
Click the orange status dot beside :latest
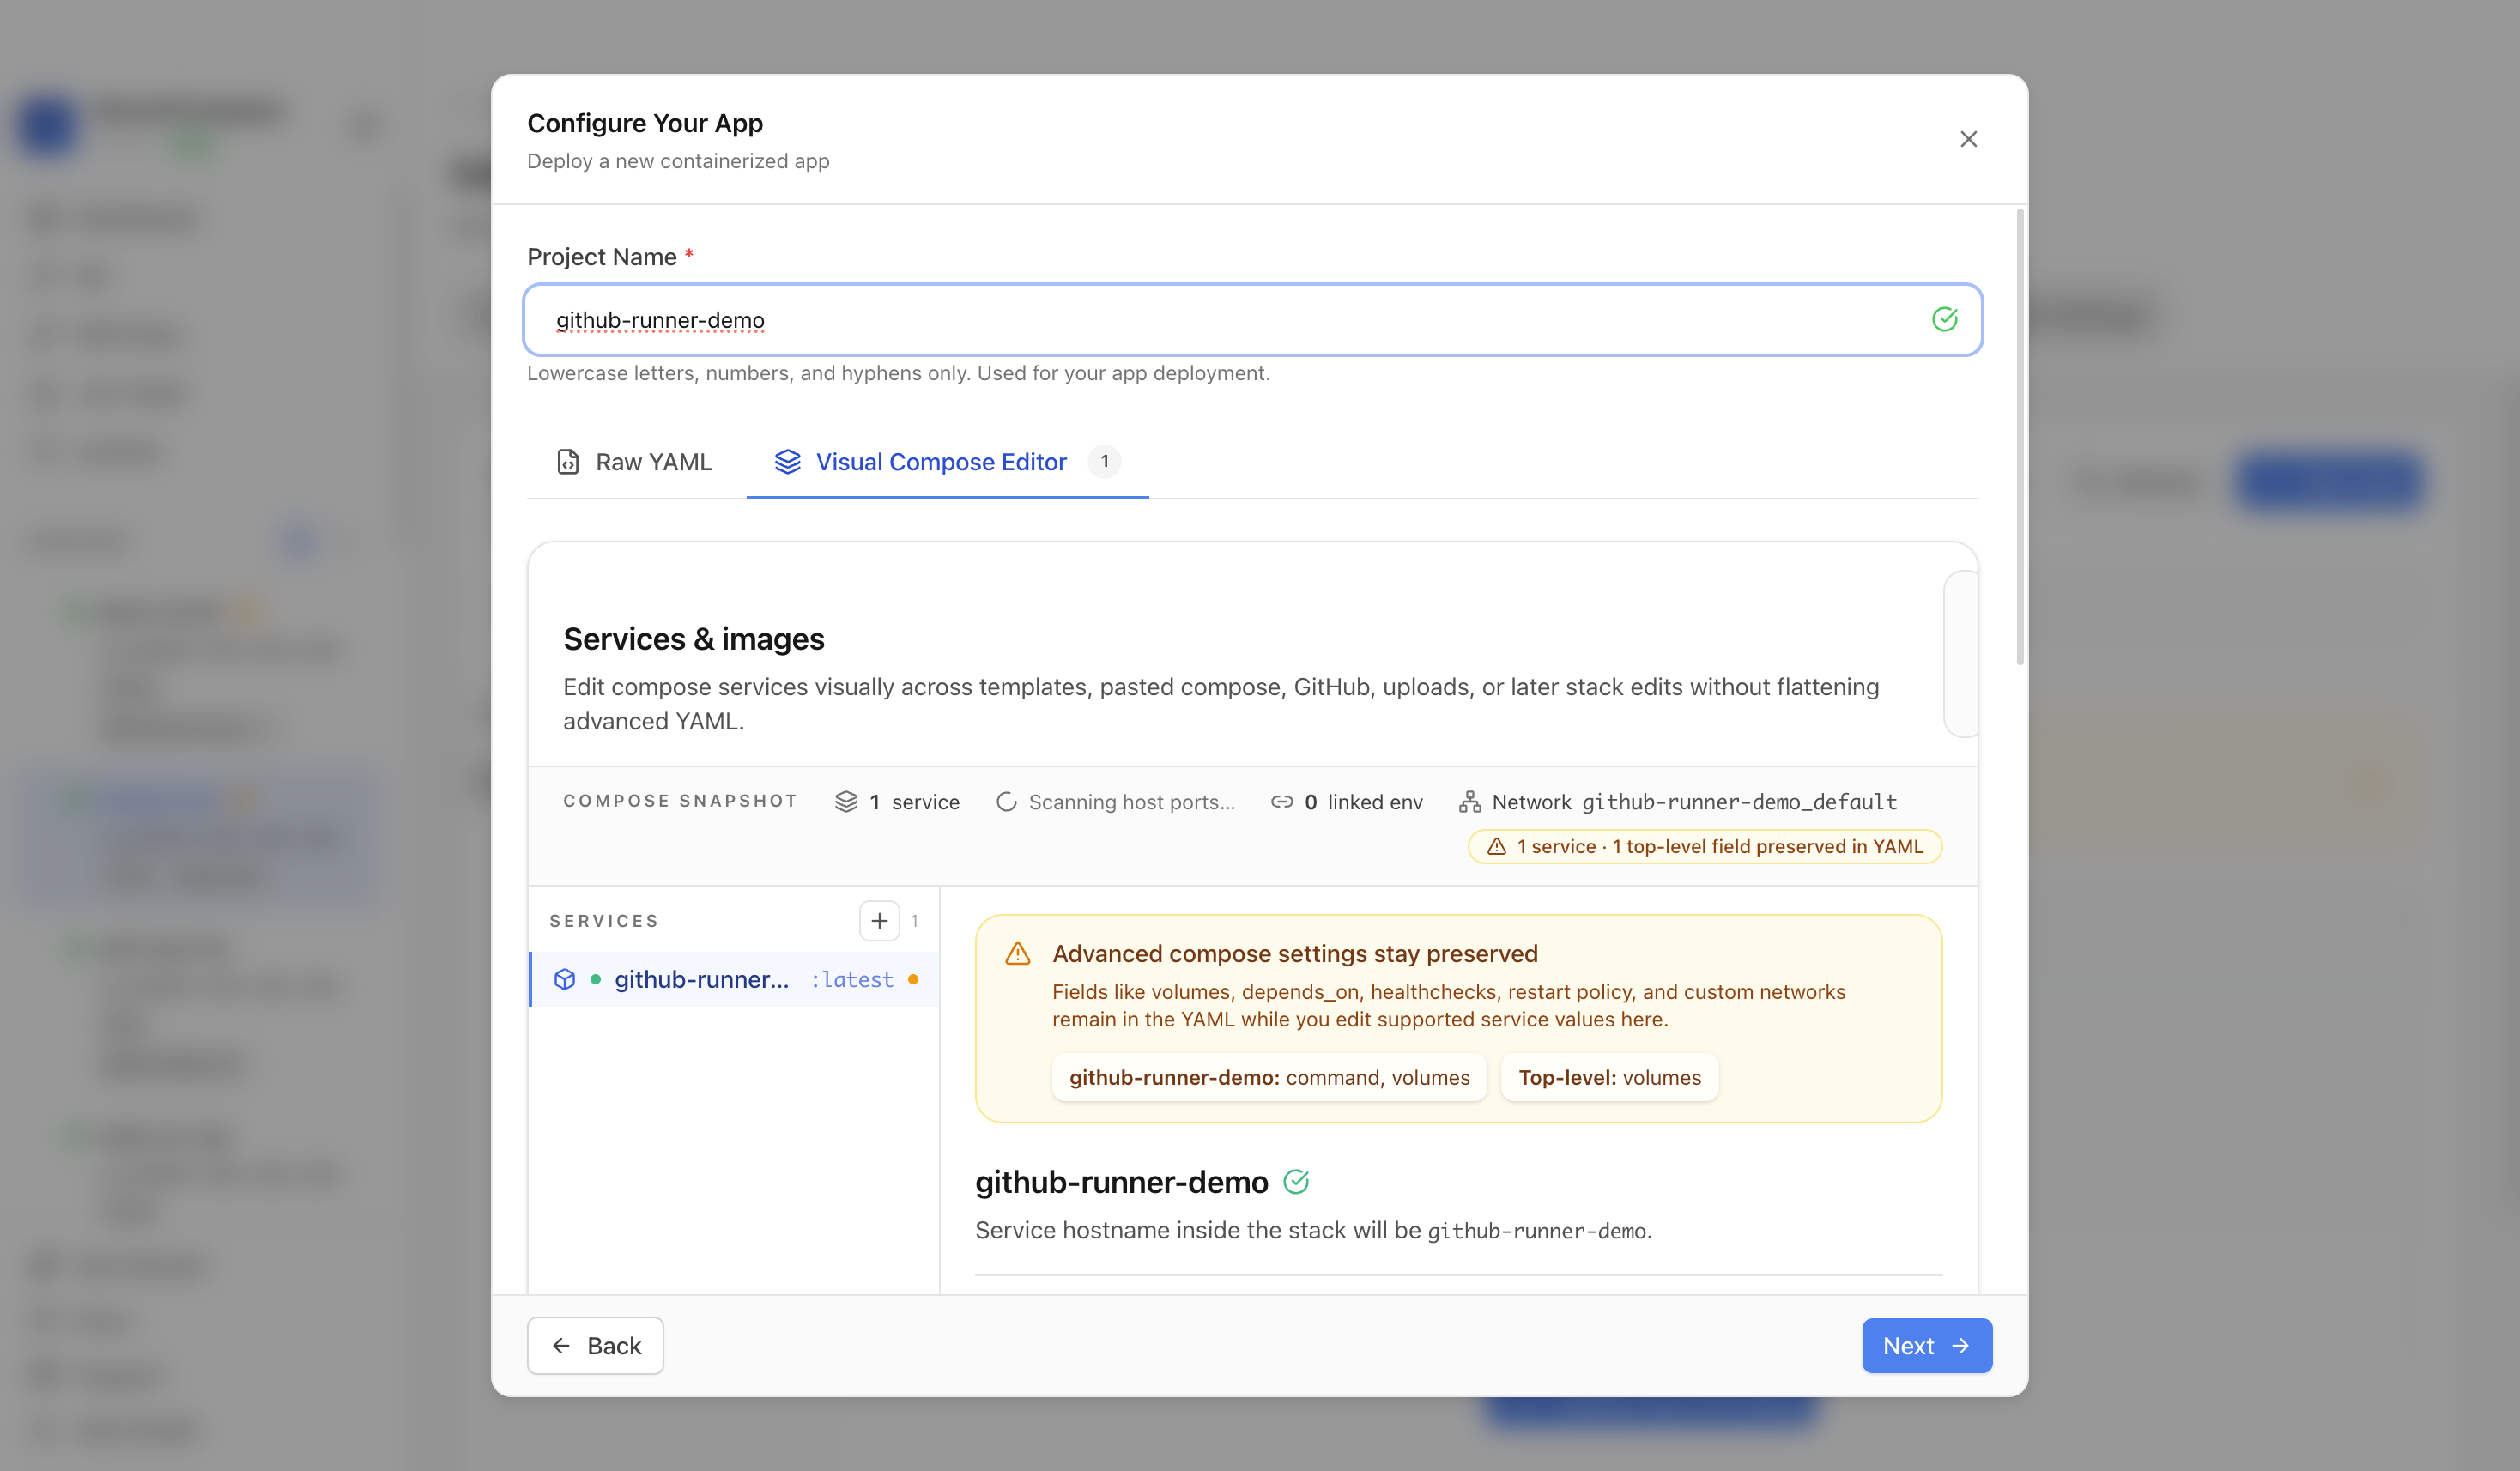[x=913, y=979]
